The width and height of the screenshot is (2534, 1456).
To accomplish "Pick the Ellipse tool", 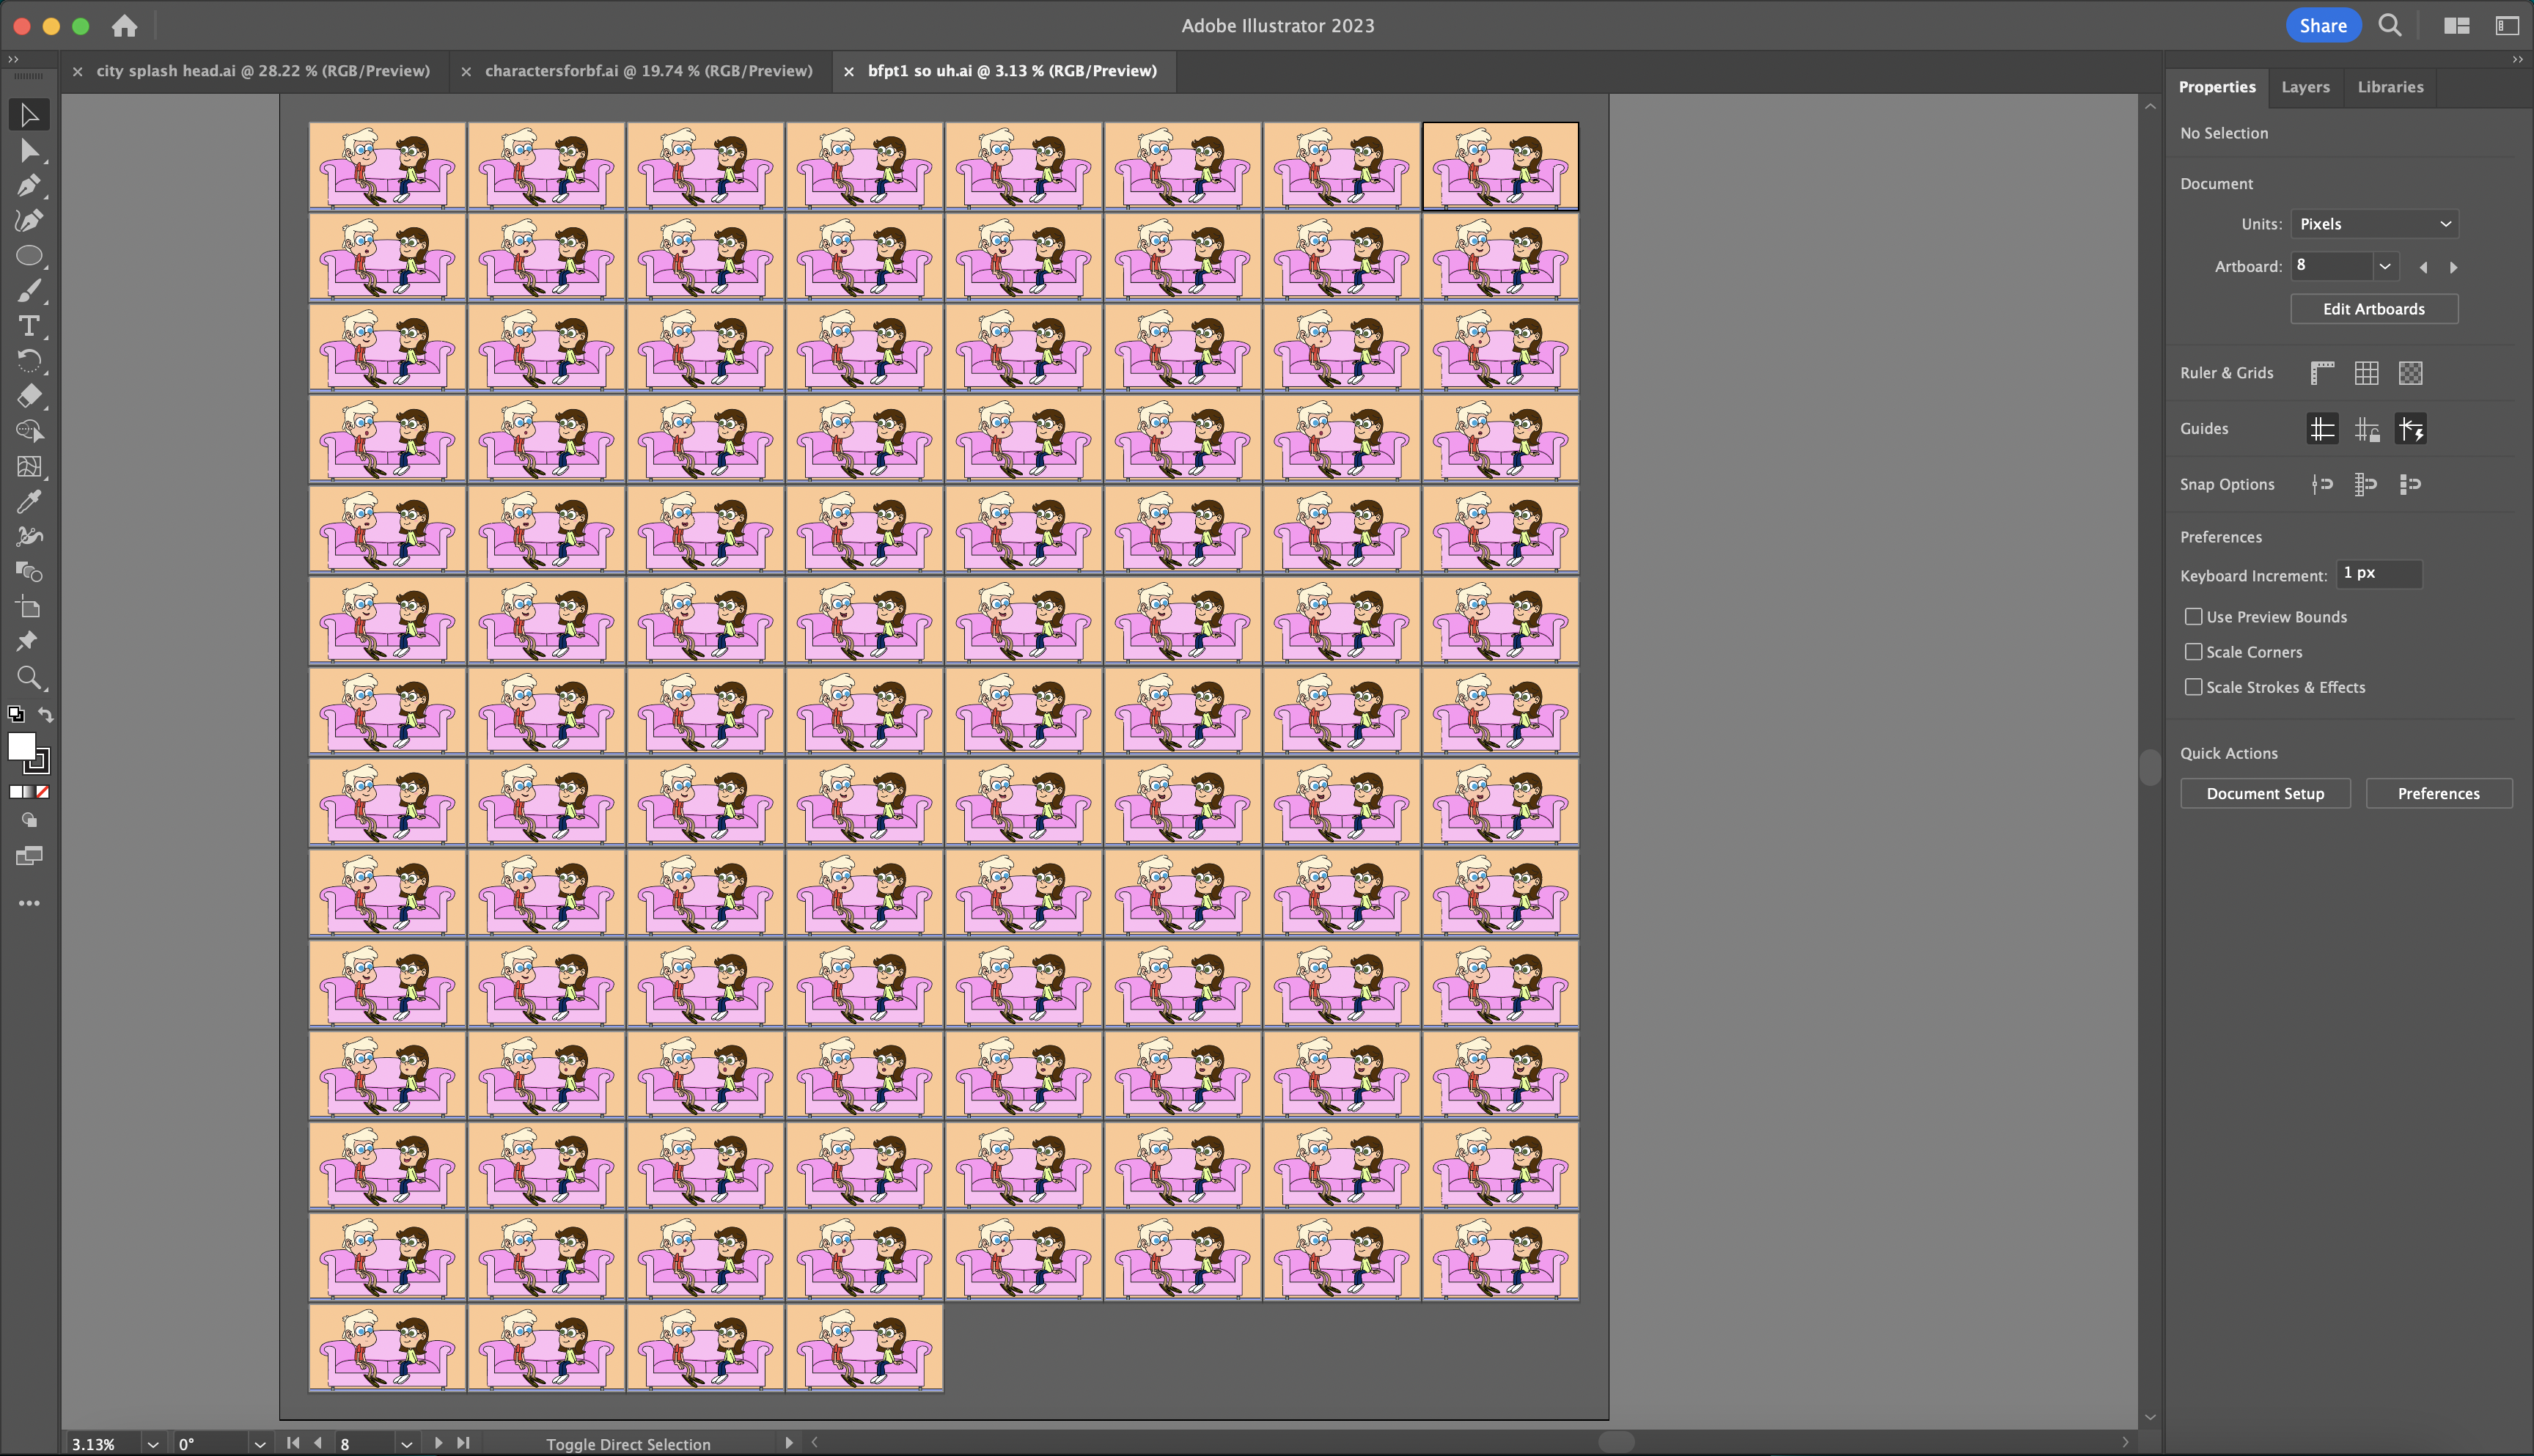I will pos(29,256).
